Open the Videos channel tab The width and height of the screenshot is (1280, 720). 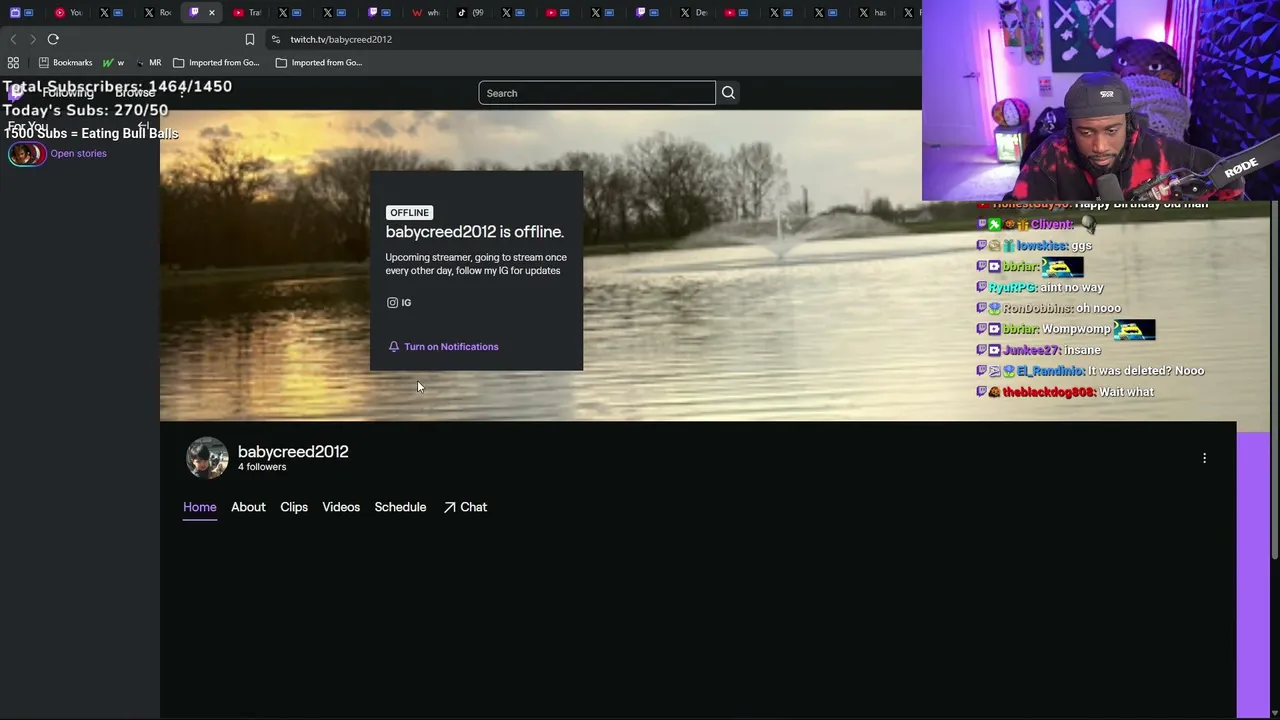tap(341, 507)
